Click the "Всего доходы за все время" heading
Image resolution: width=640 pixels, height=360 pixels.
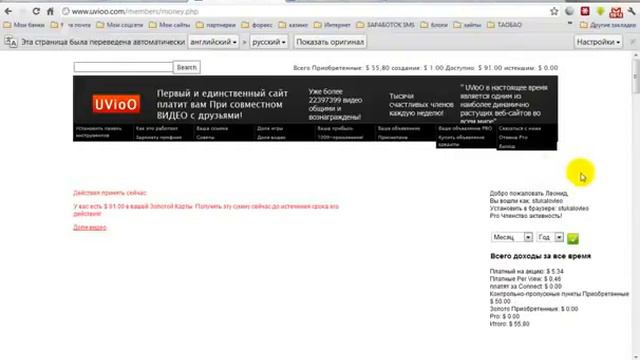point(540,256)
